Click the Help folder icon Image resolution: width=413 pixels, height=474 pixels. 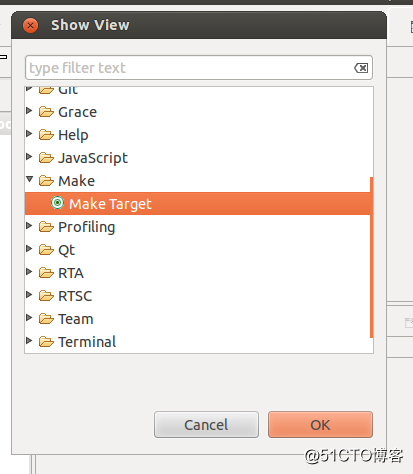(x=46, y=135)
